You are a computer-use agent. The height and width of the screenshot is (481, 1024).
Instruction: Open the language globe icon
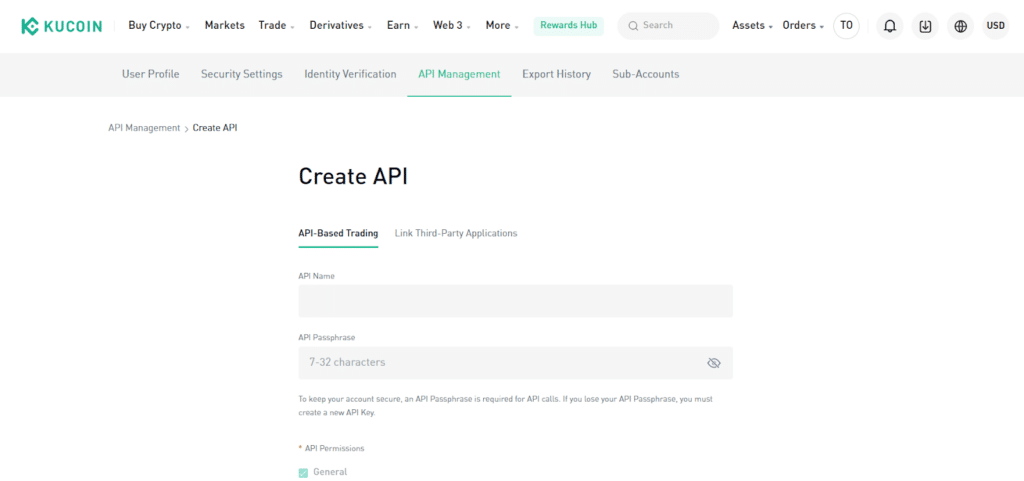tap(960, 26)
